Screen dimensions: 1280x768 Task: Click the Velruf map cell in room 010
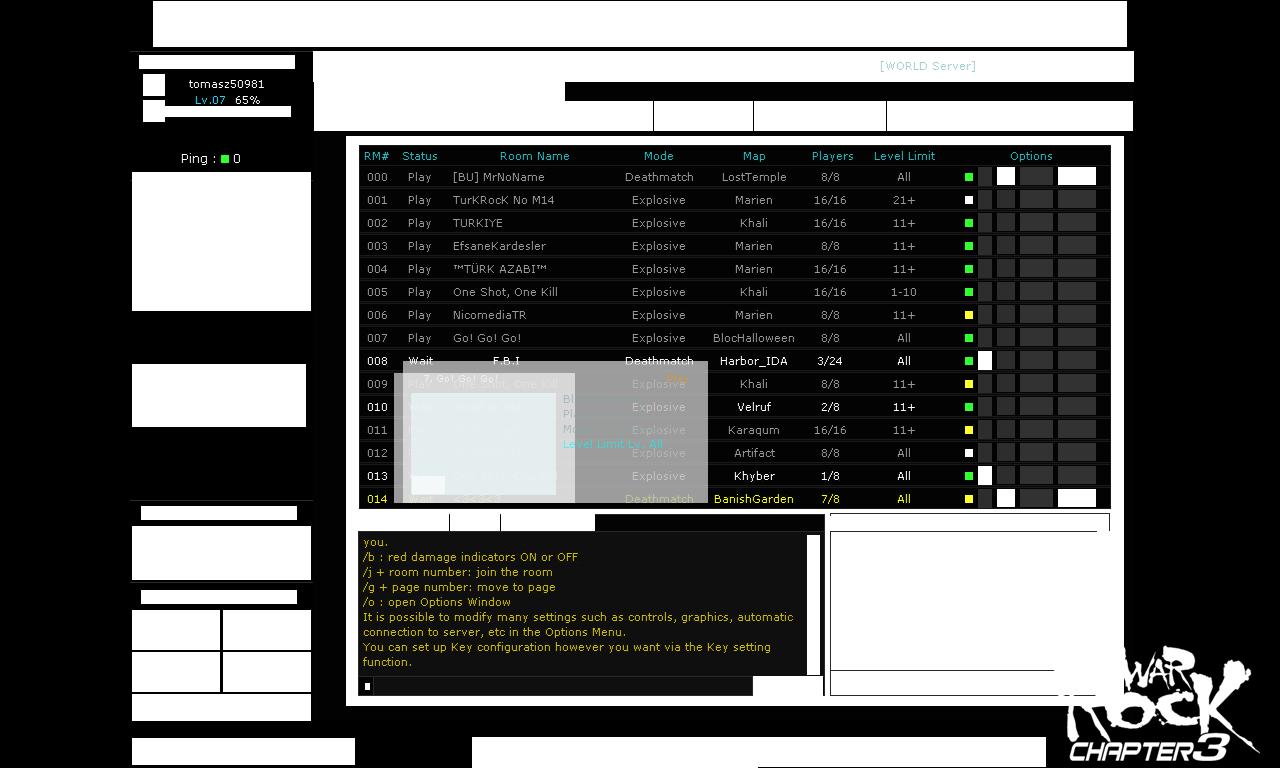[754, 407]
